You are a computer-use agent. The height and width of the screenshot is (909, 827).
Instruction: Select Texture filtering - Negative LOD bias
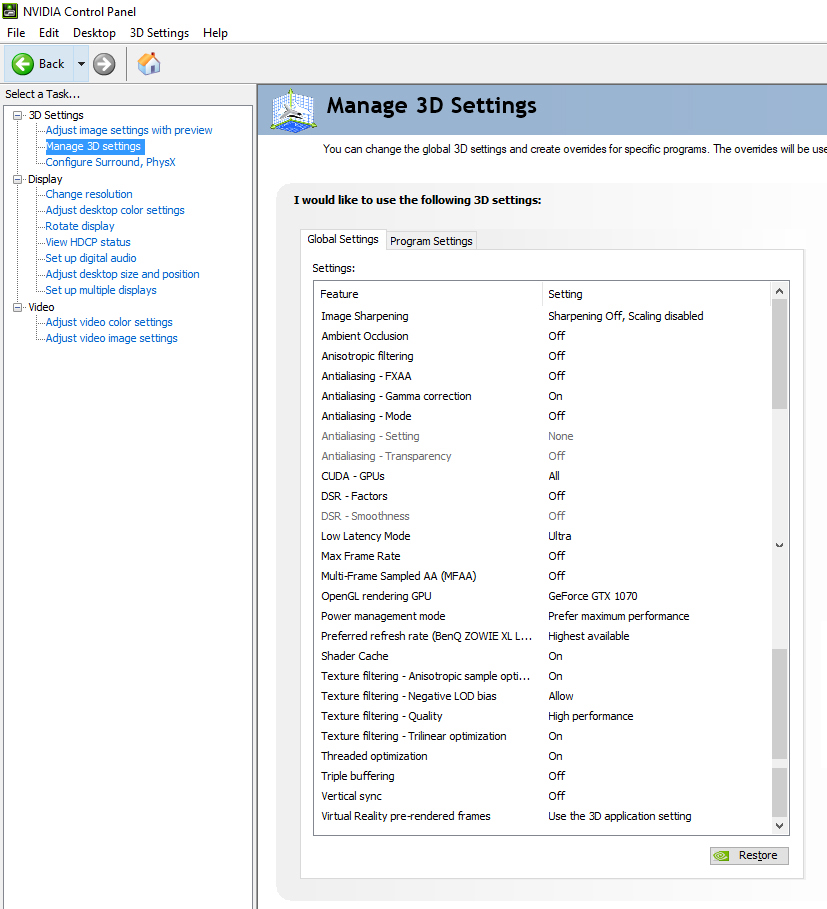pyautogui.click(x=543, y=696)
